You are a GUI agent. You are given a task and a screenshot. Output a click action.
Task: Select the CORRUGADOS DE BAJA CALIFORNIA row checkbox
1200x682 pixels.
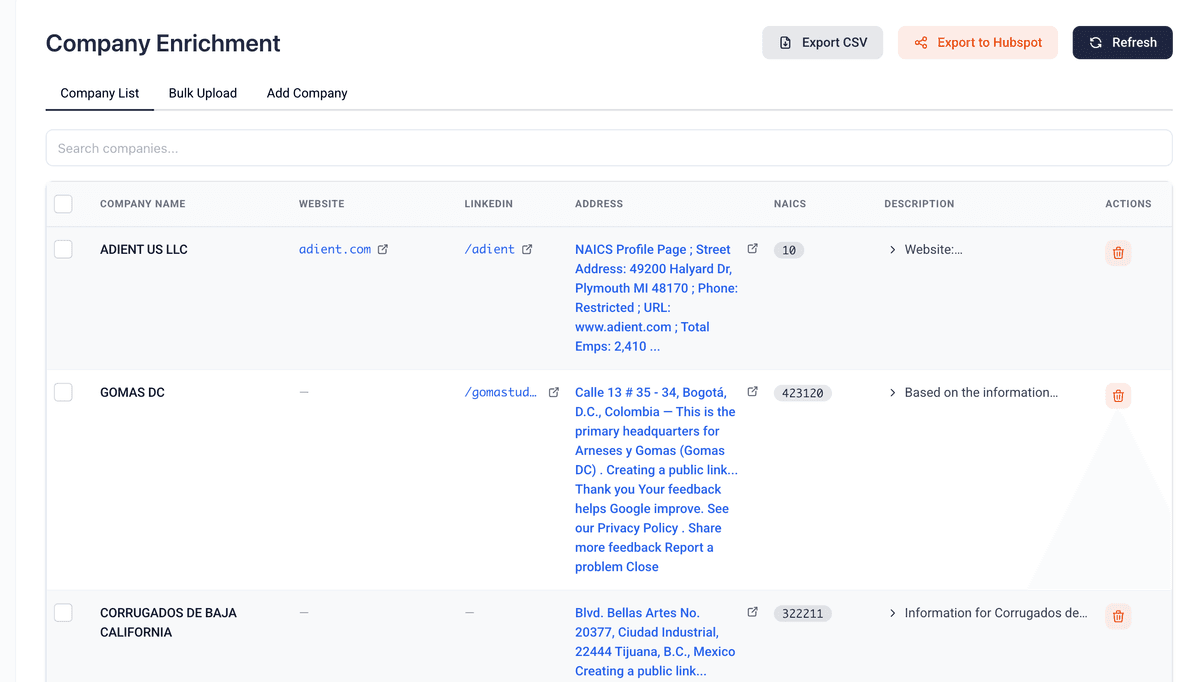63,613
